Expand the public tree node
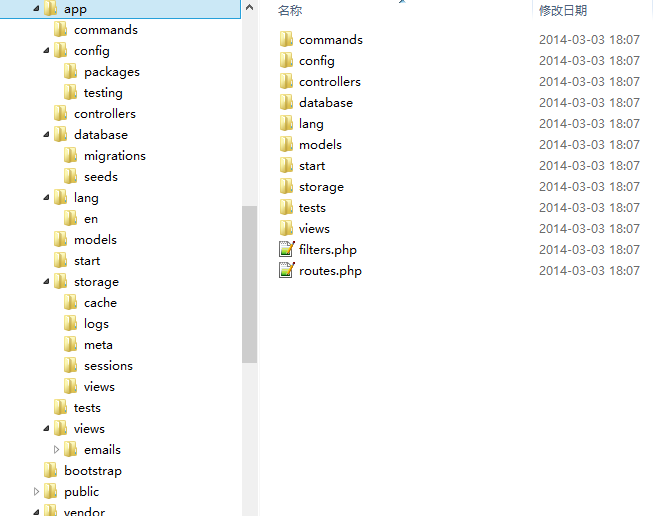The image size is (654, 516). point(36,491)
